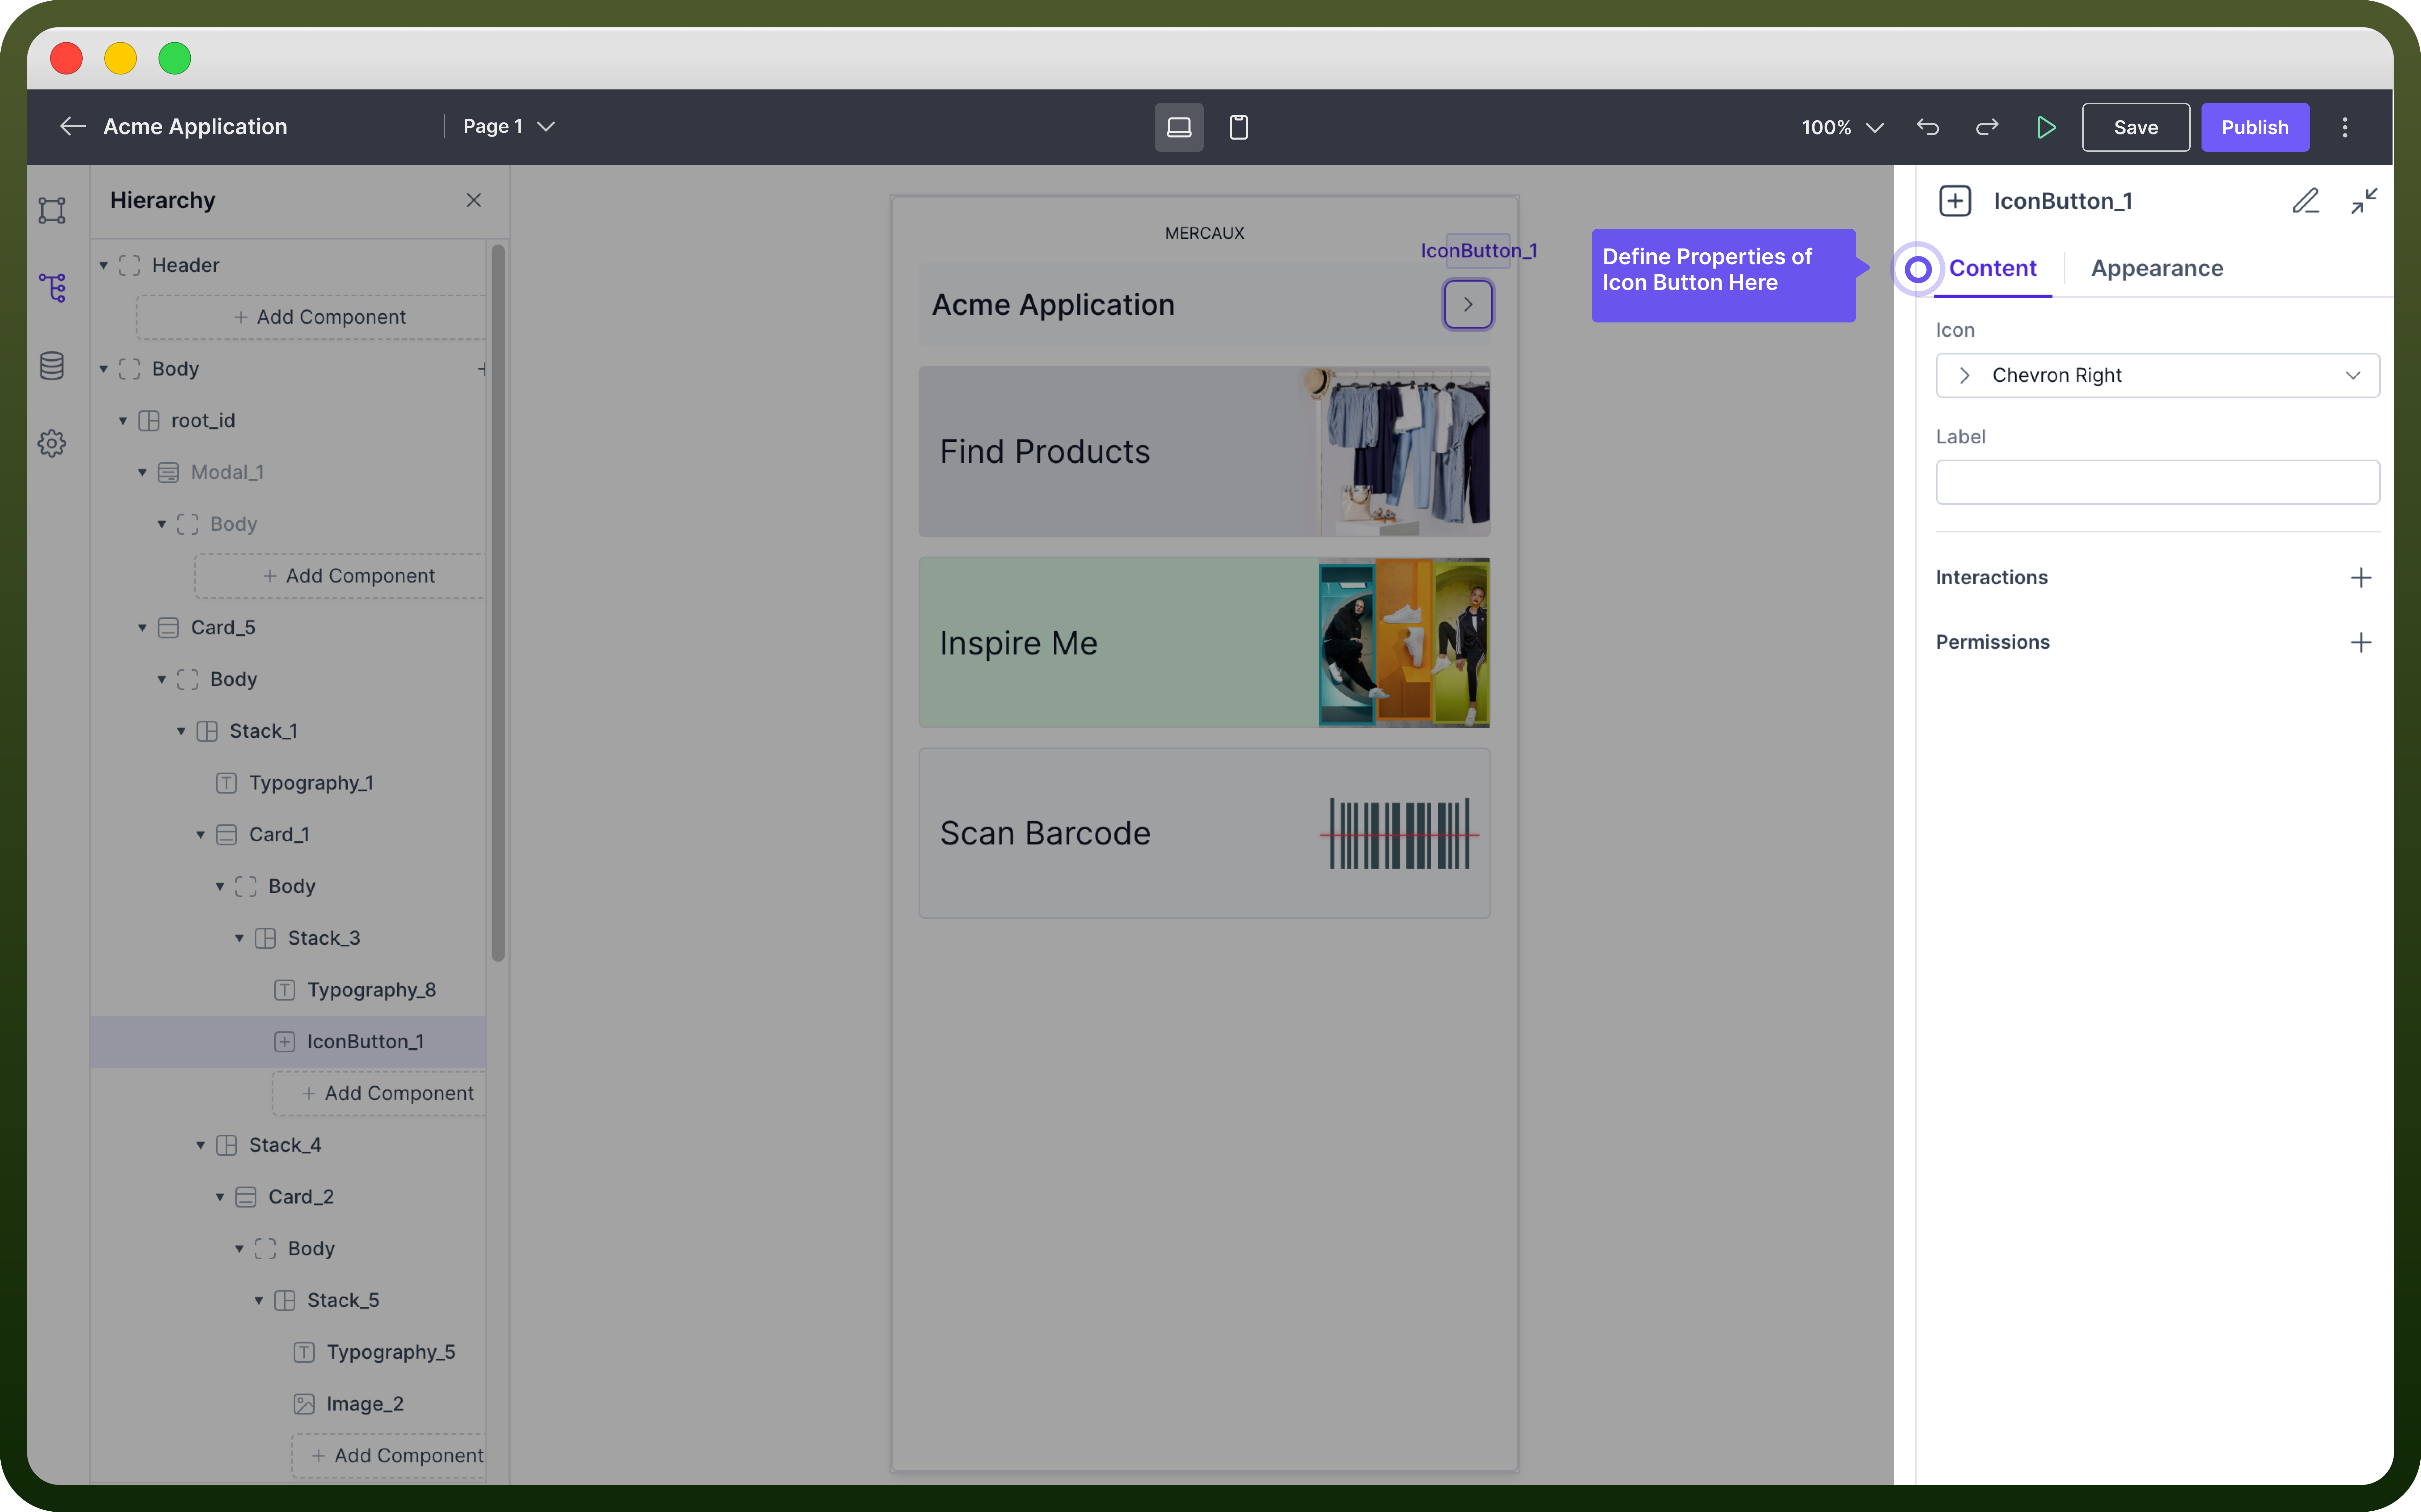Collapse the Card_5 node
2421x1512 pixels.
pos(142,628)
